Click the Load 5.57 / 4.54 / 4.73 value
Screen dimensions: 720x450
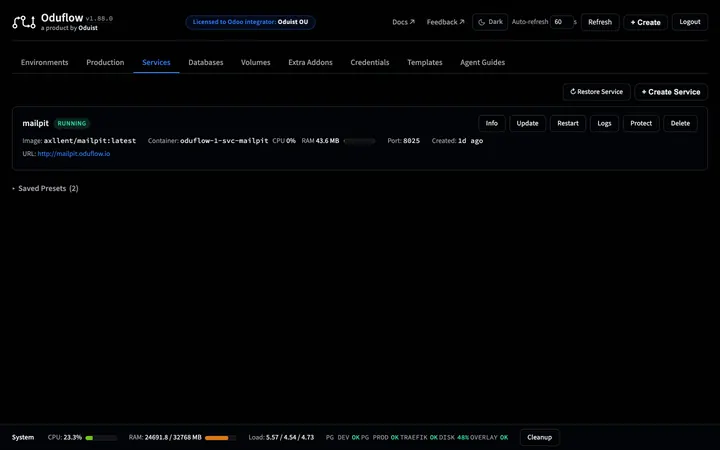click(x=290, y=438)
